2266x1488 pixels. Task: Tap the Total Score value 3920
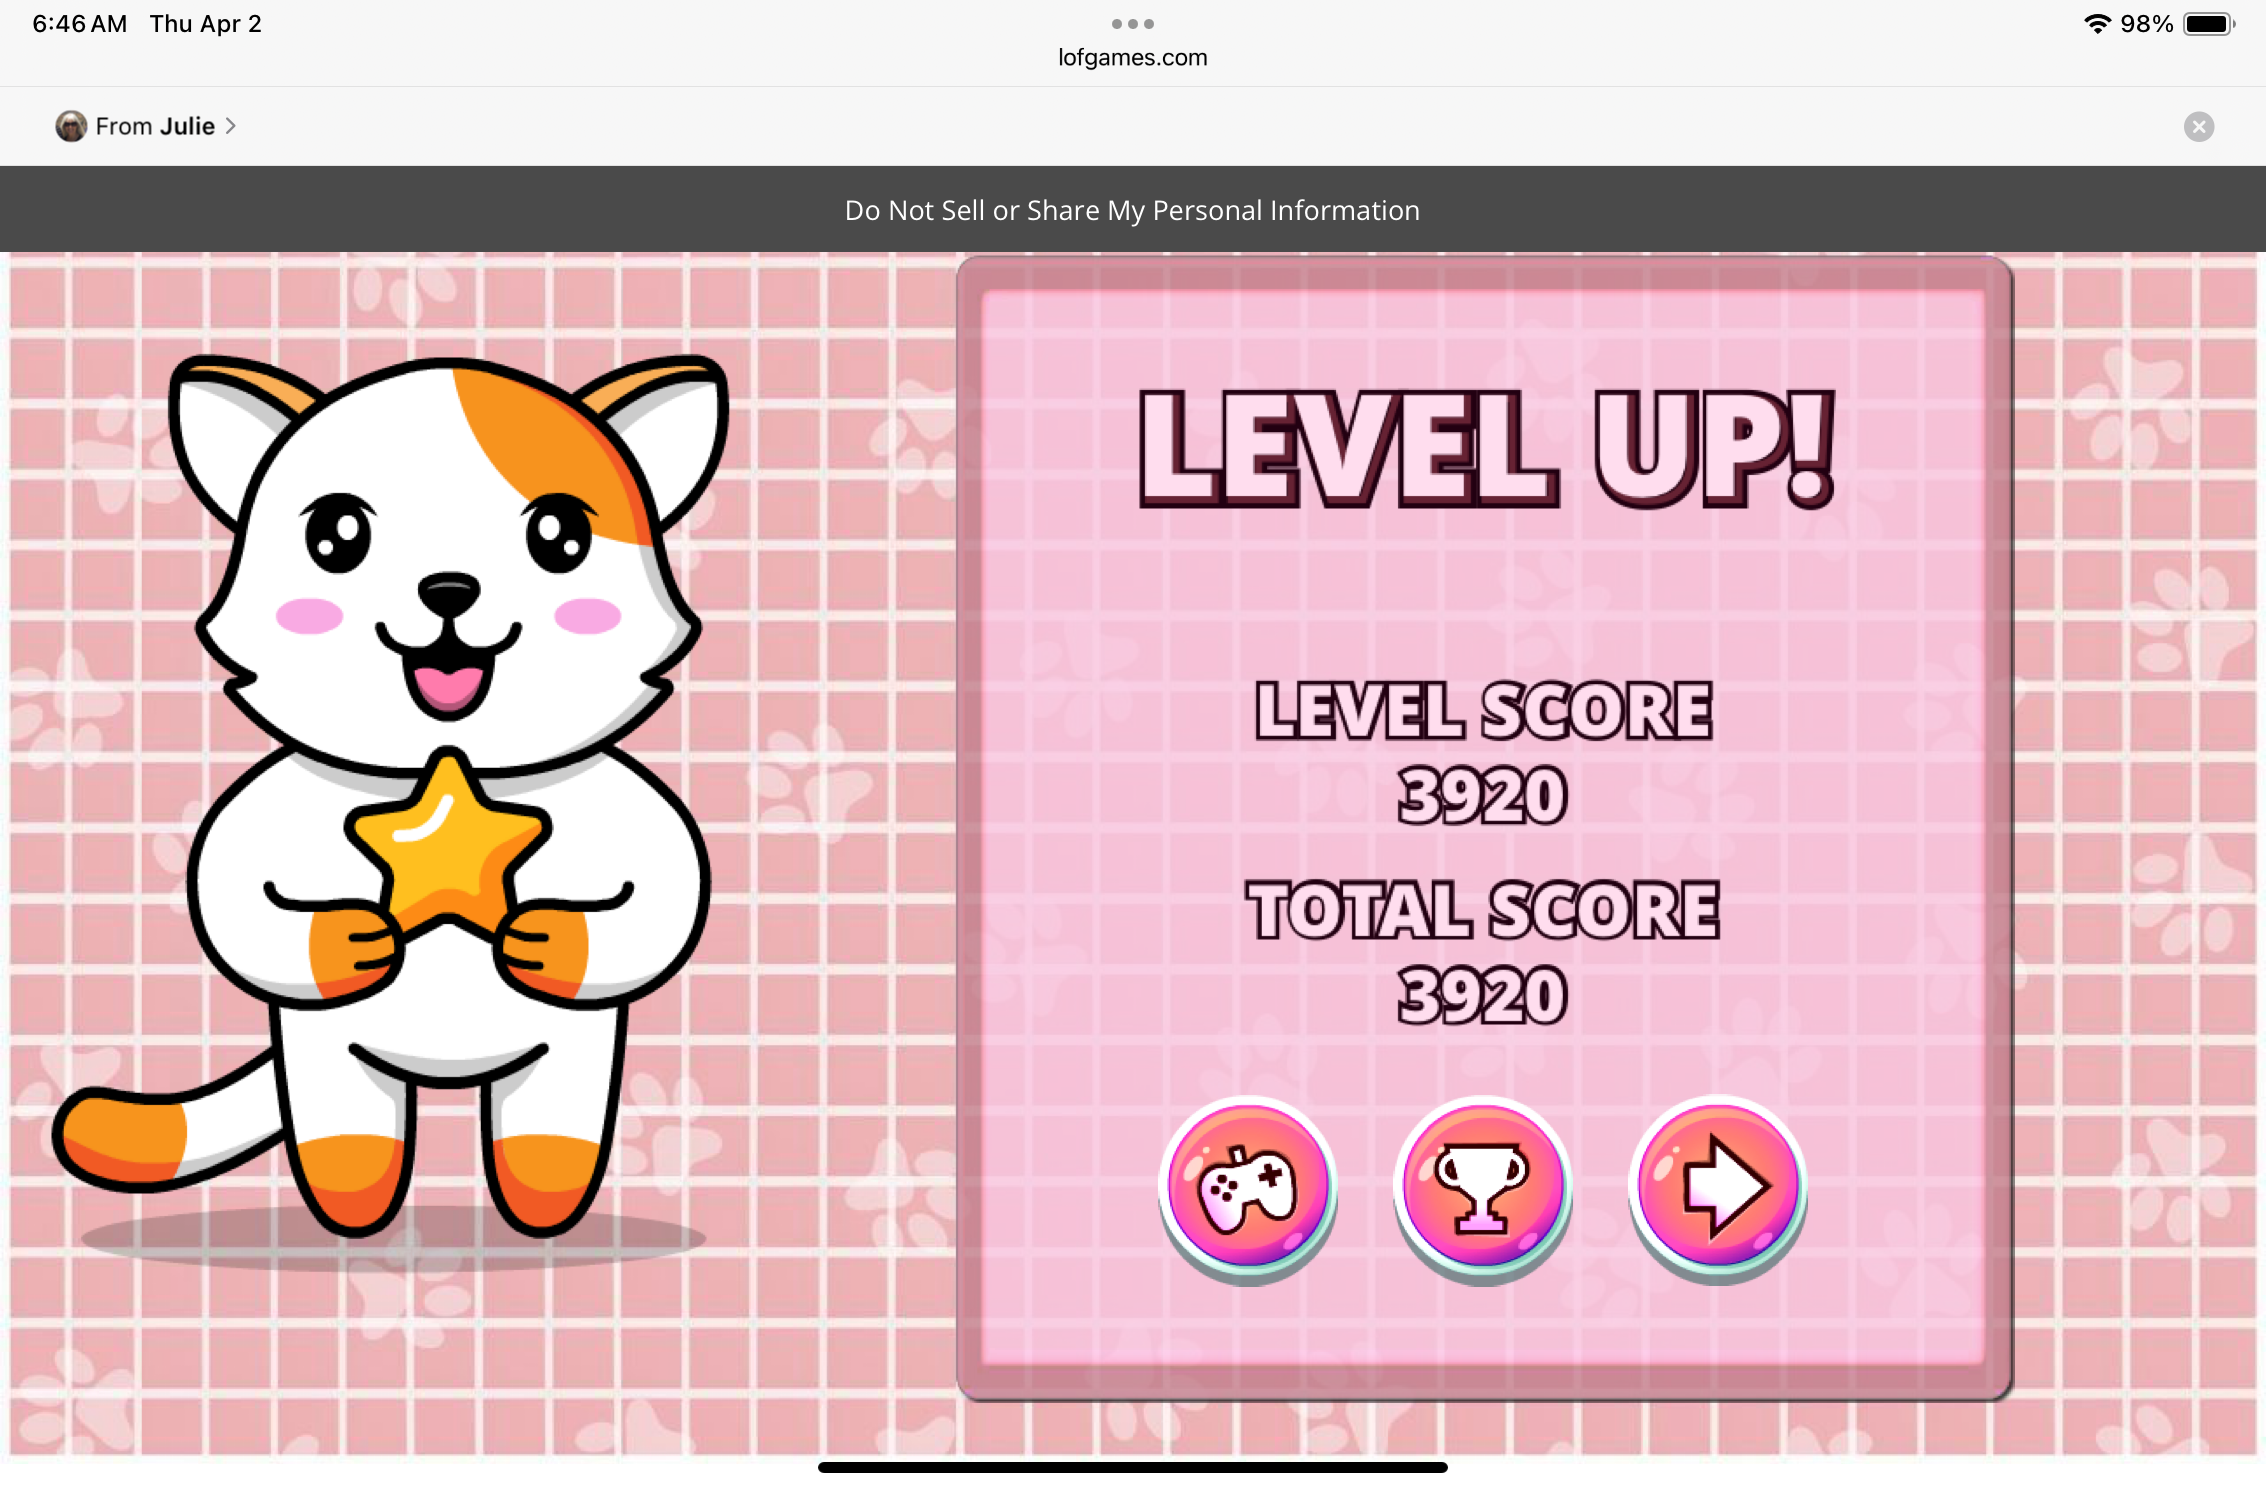point(1482,996)
